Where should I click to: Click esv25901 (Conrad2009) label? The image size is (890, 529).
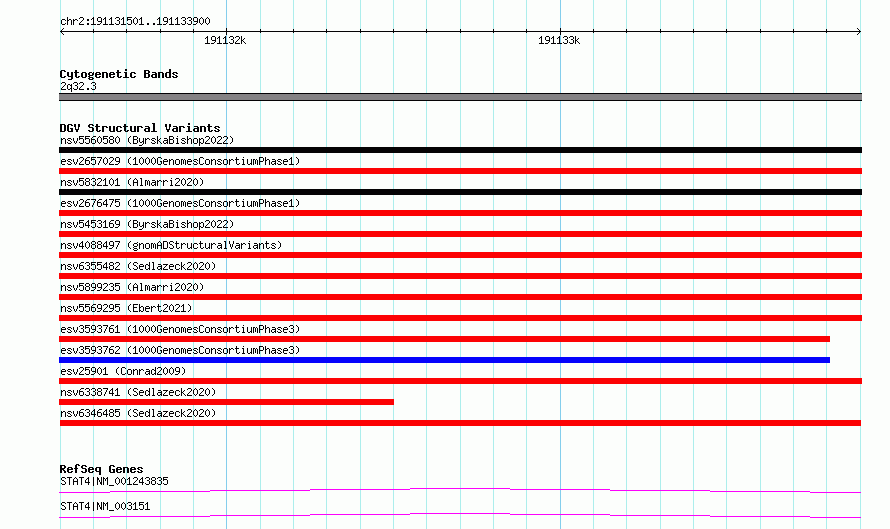123,371
